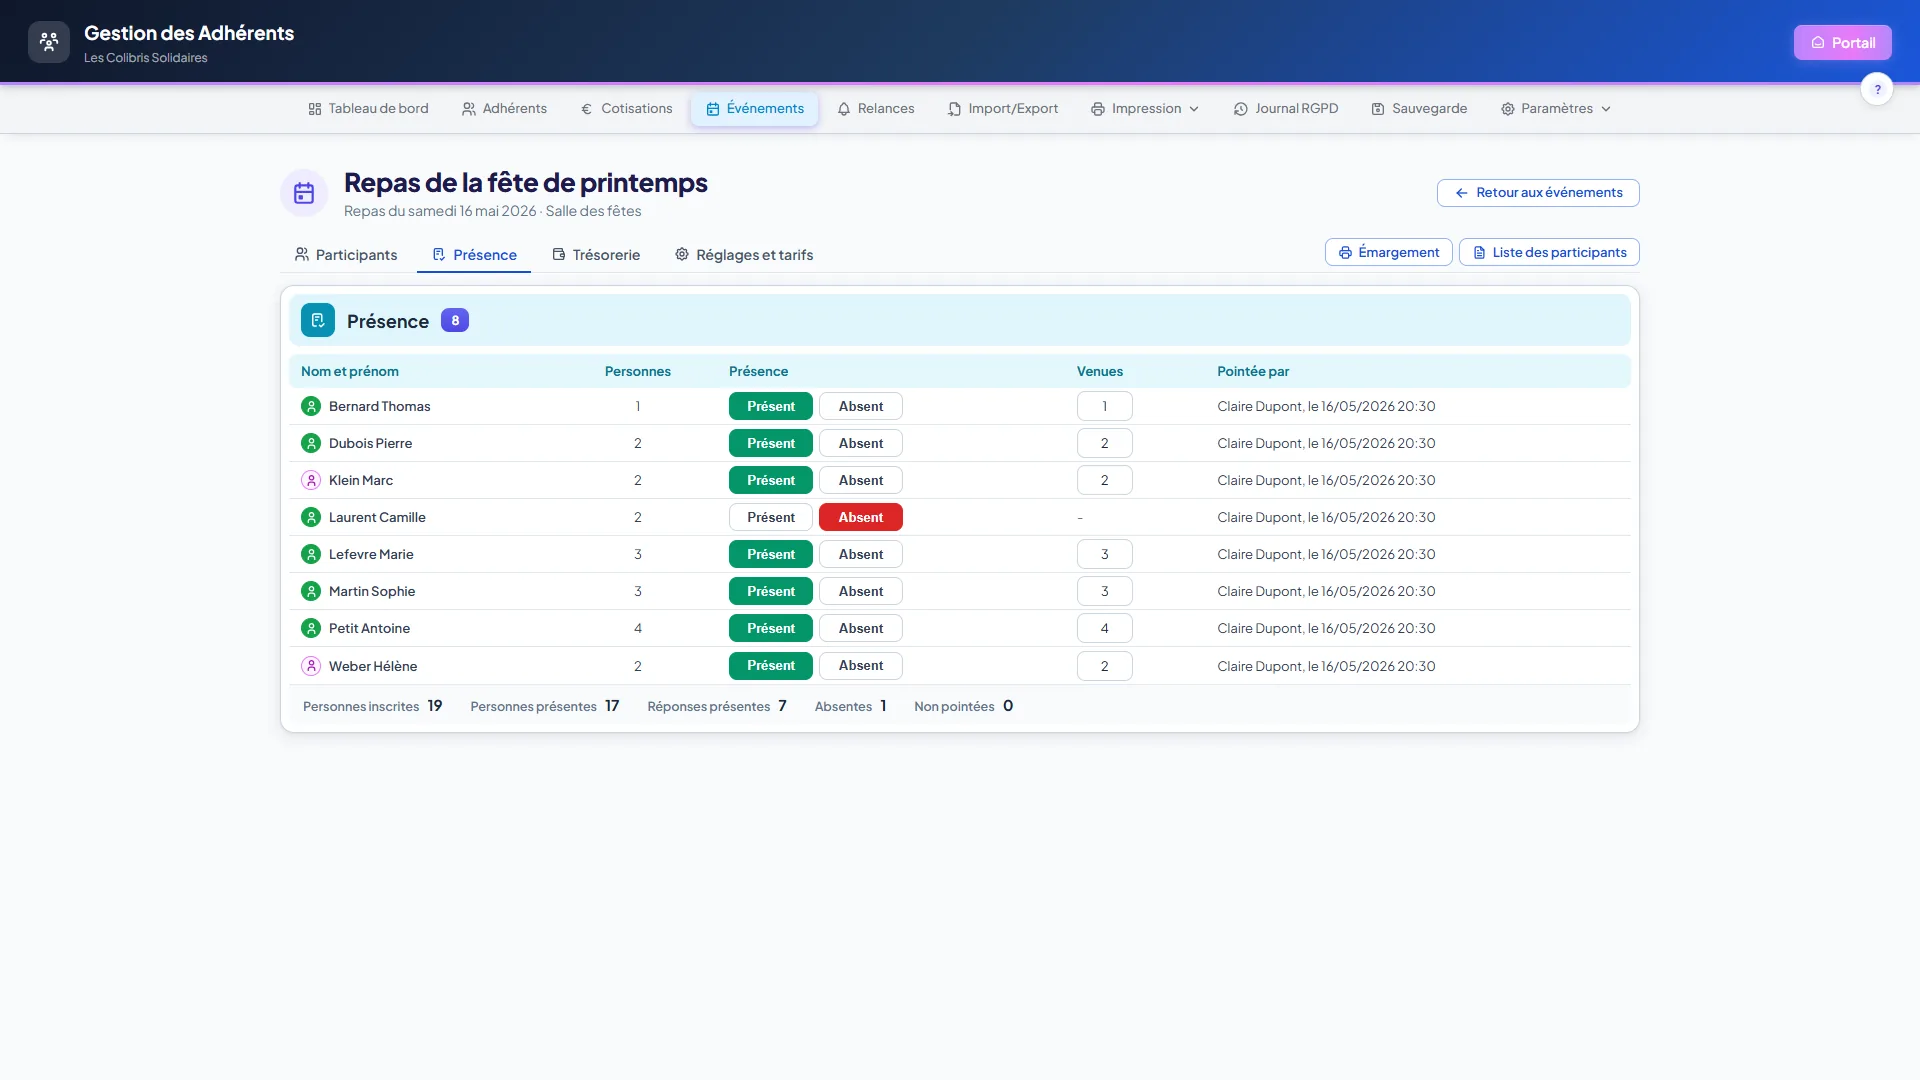This screenshot has width=1920, height=1080.
Task: Open Tableau de bord
Action: pyautogui.click(x=368, y=109)
